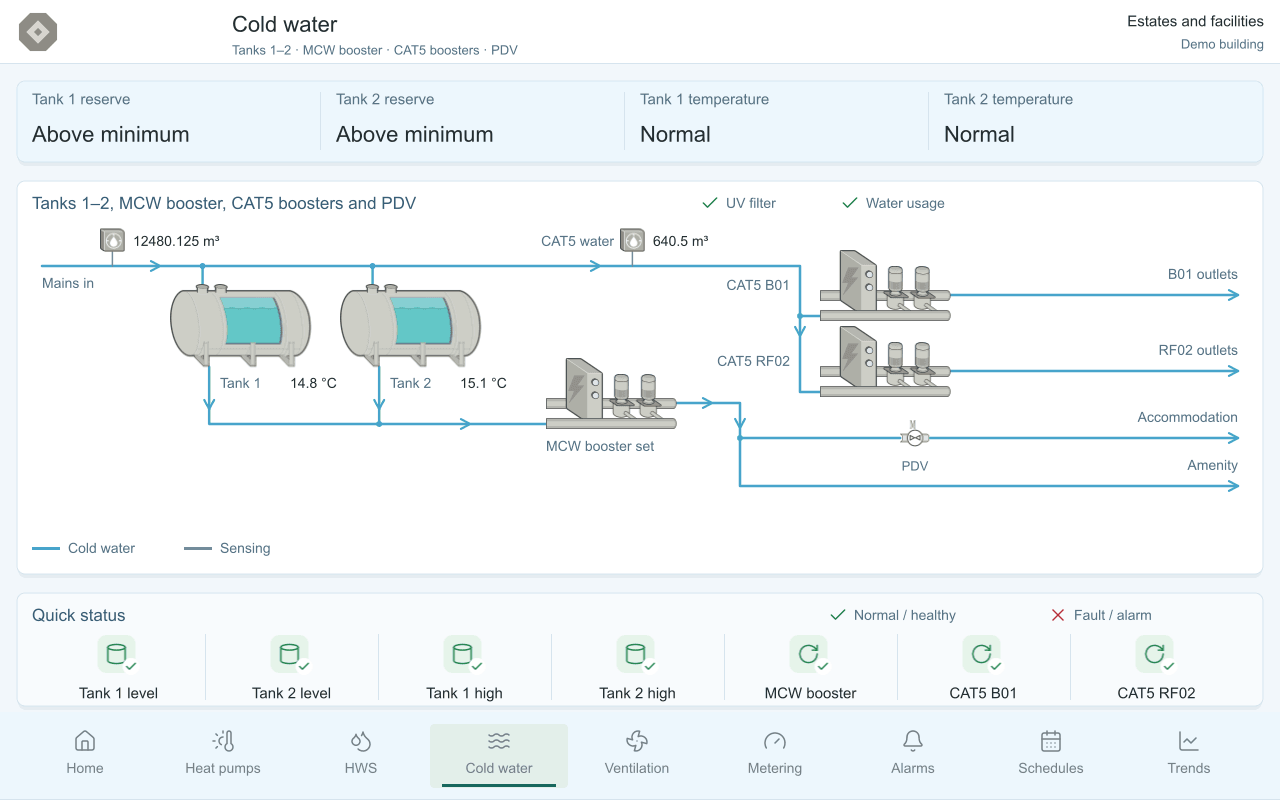Click the MCW booster status icon
The image size is (1280, 800).
point(810,655)
